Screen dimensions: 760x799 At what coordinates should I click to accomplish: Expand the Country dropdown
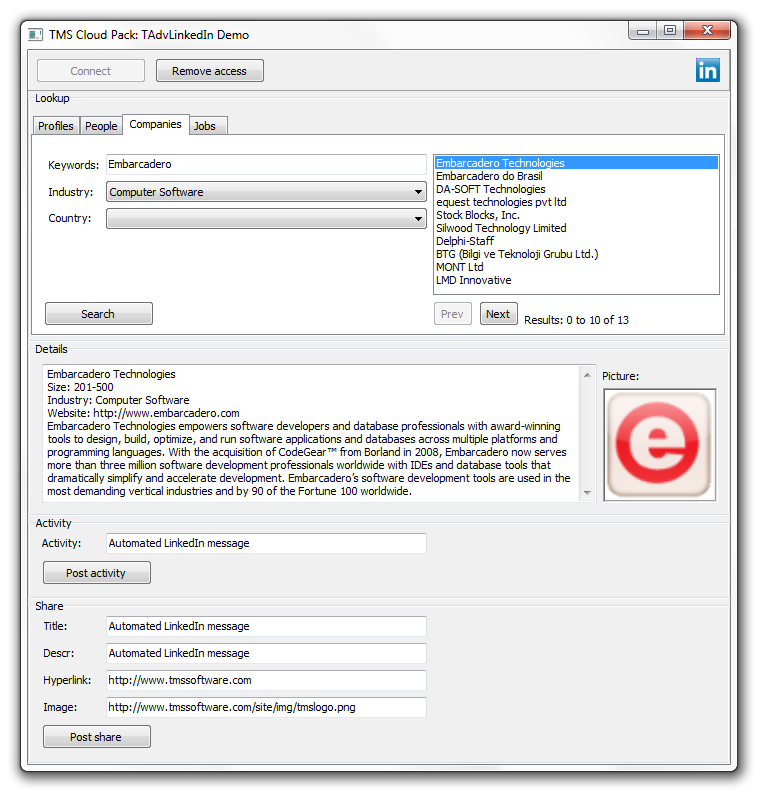pos(266,219)
